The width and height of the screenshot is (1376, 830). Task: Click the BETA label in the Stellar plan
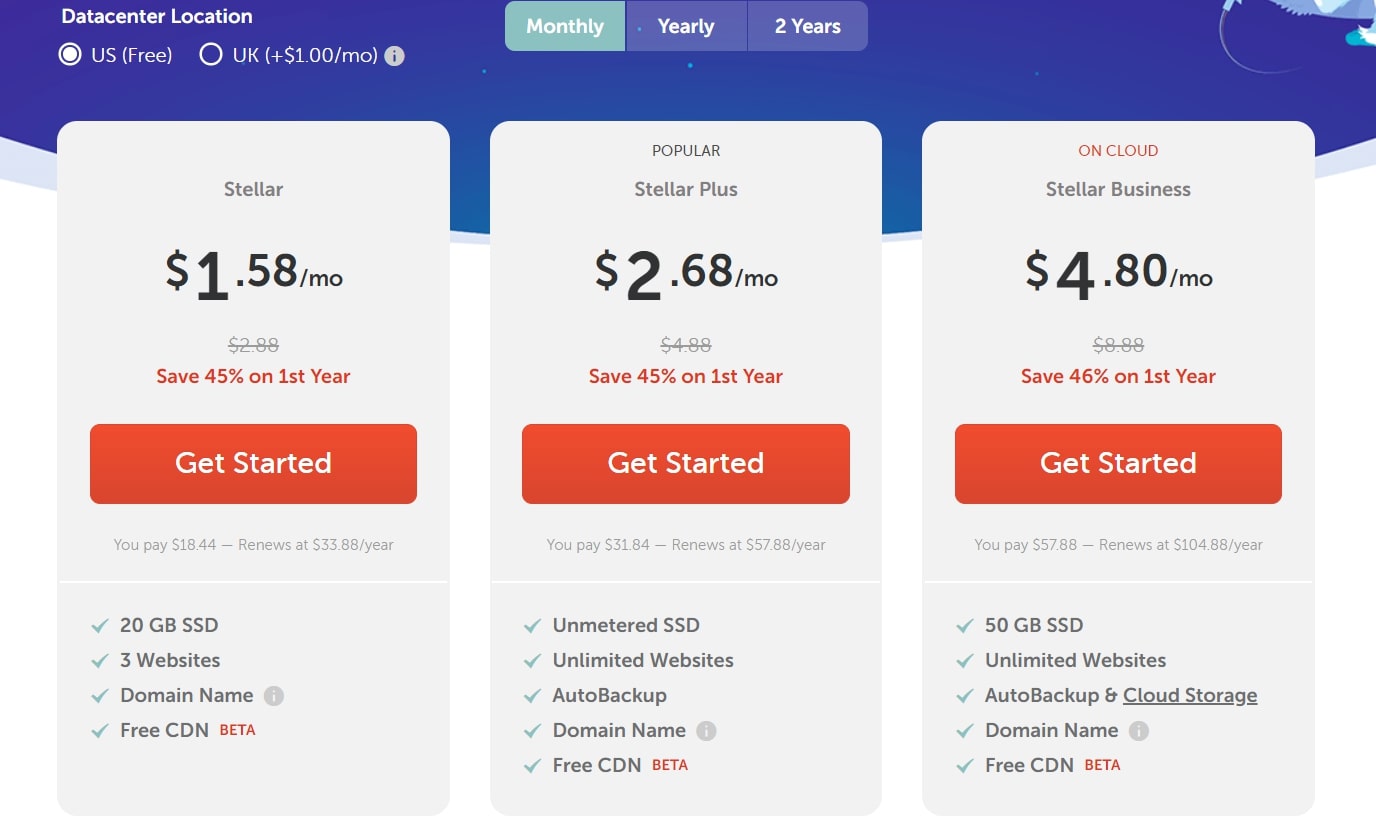[237, 730]
